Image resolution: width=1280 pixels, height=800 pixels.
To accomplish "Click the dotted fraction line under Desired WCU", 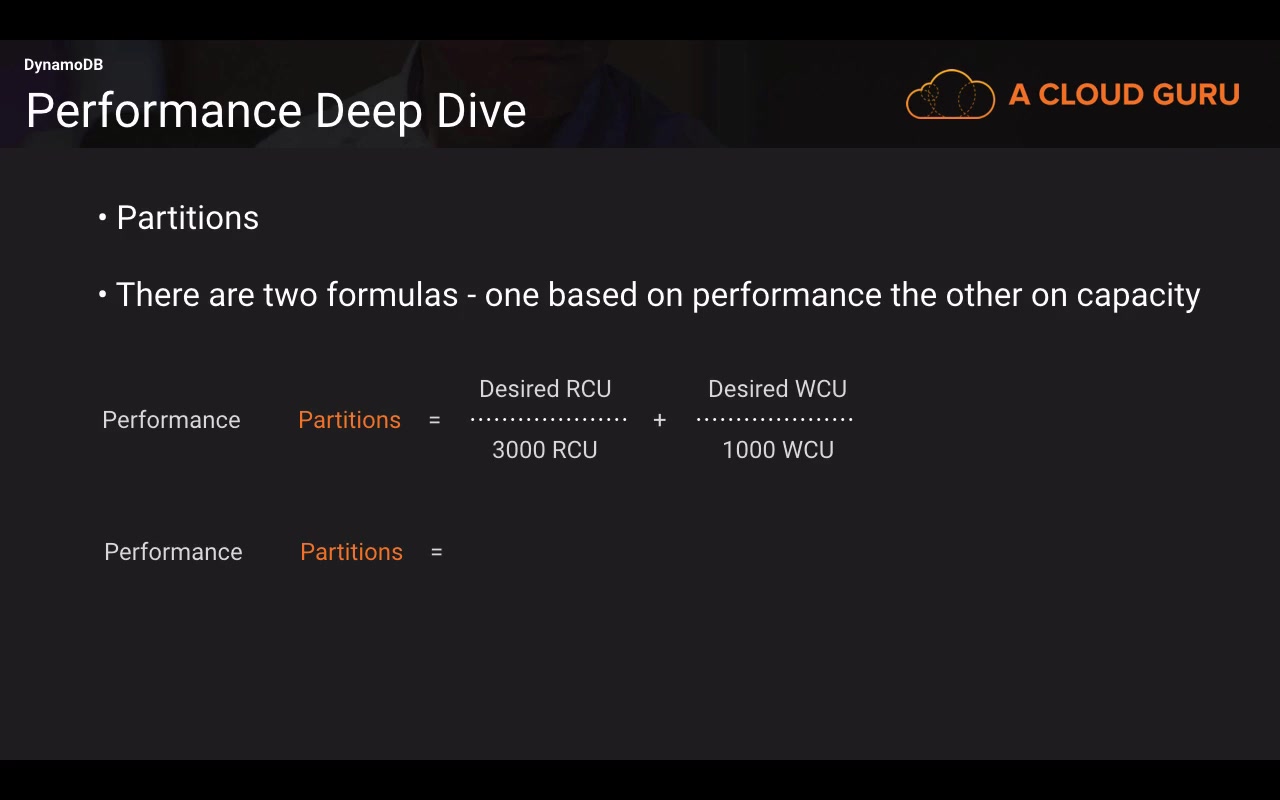I will [x=774, y=420].
